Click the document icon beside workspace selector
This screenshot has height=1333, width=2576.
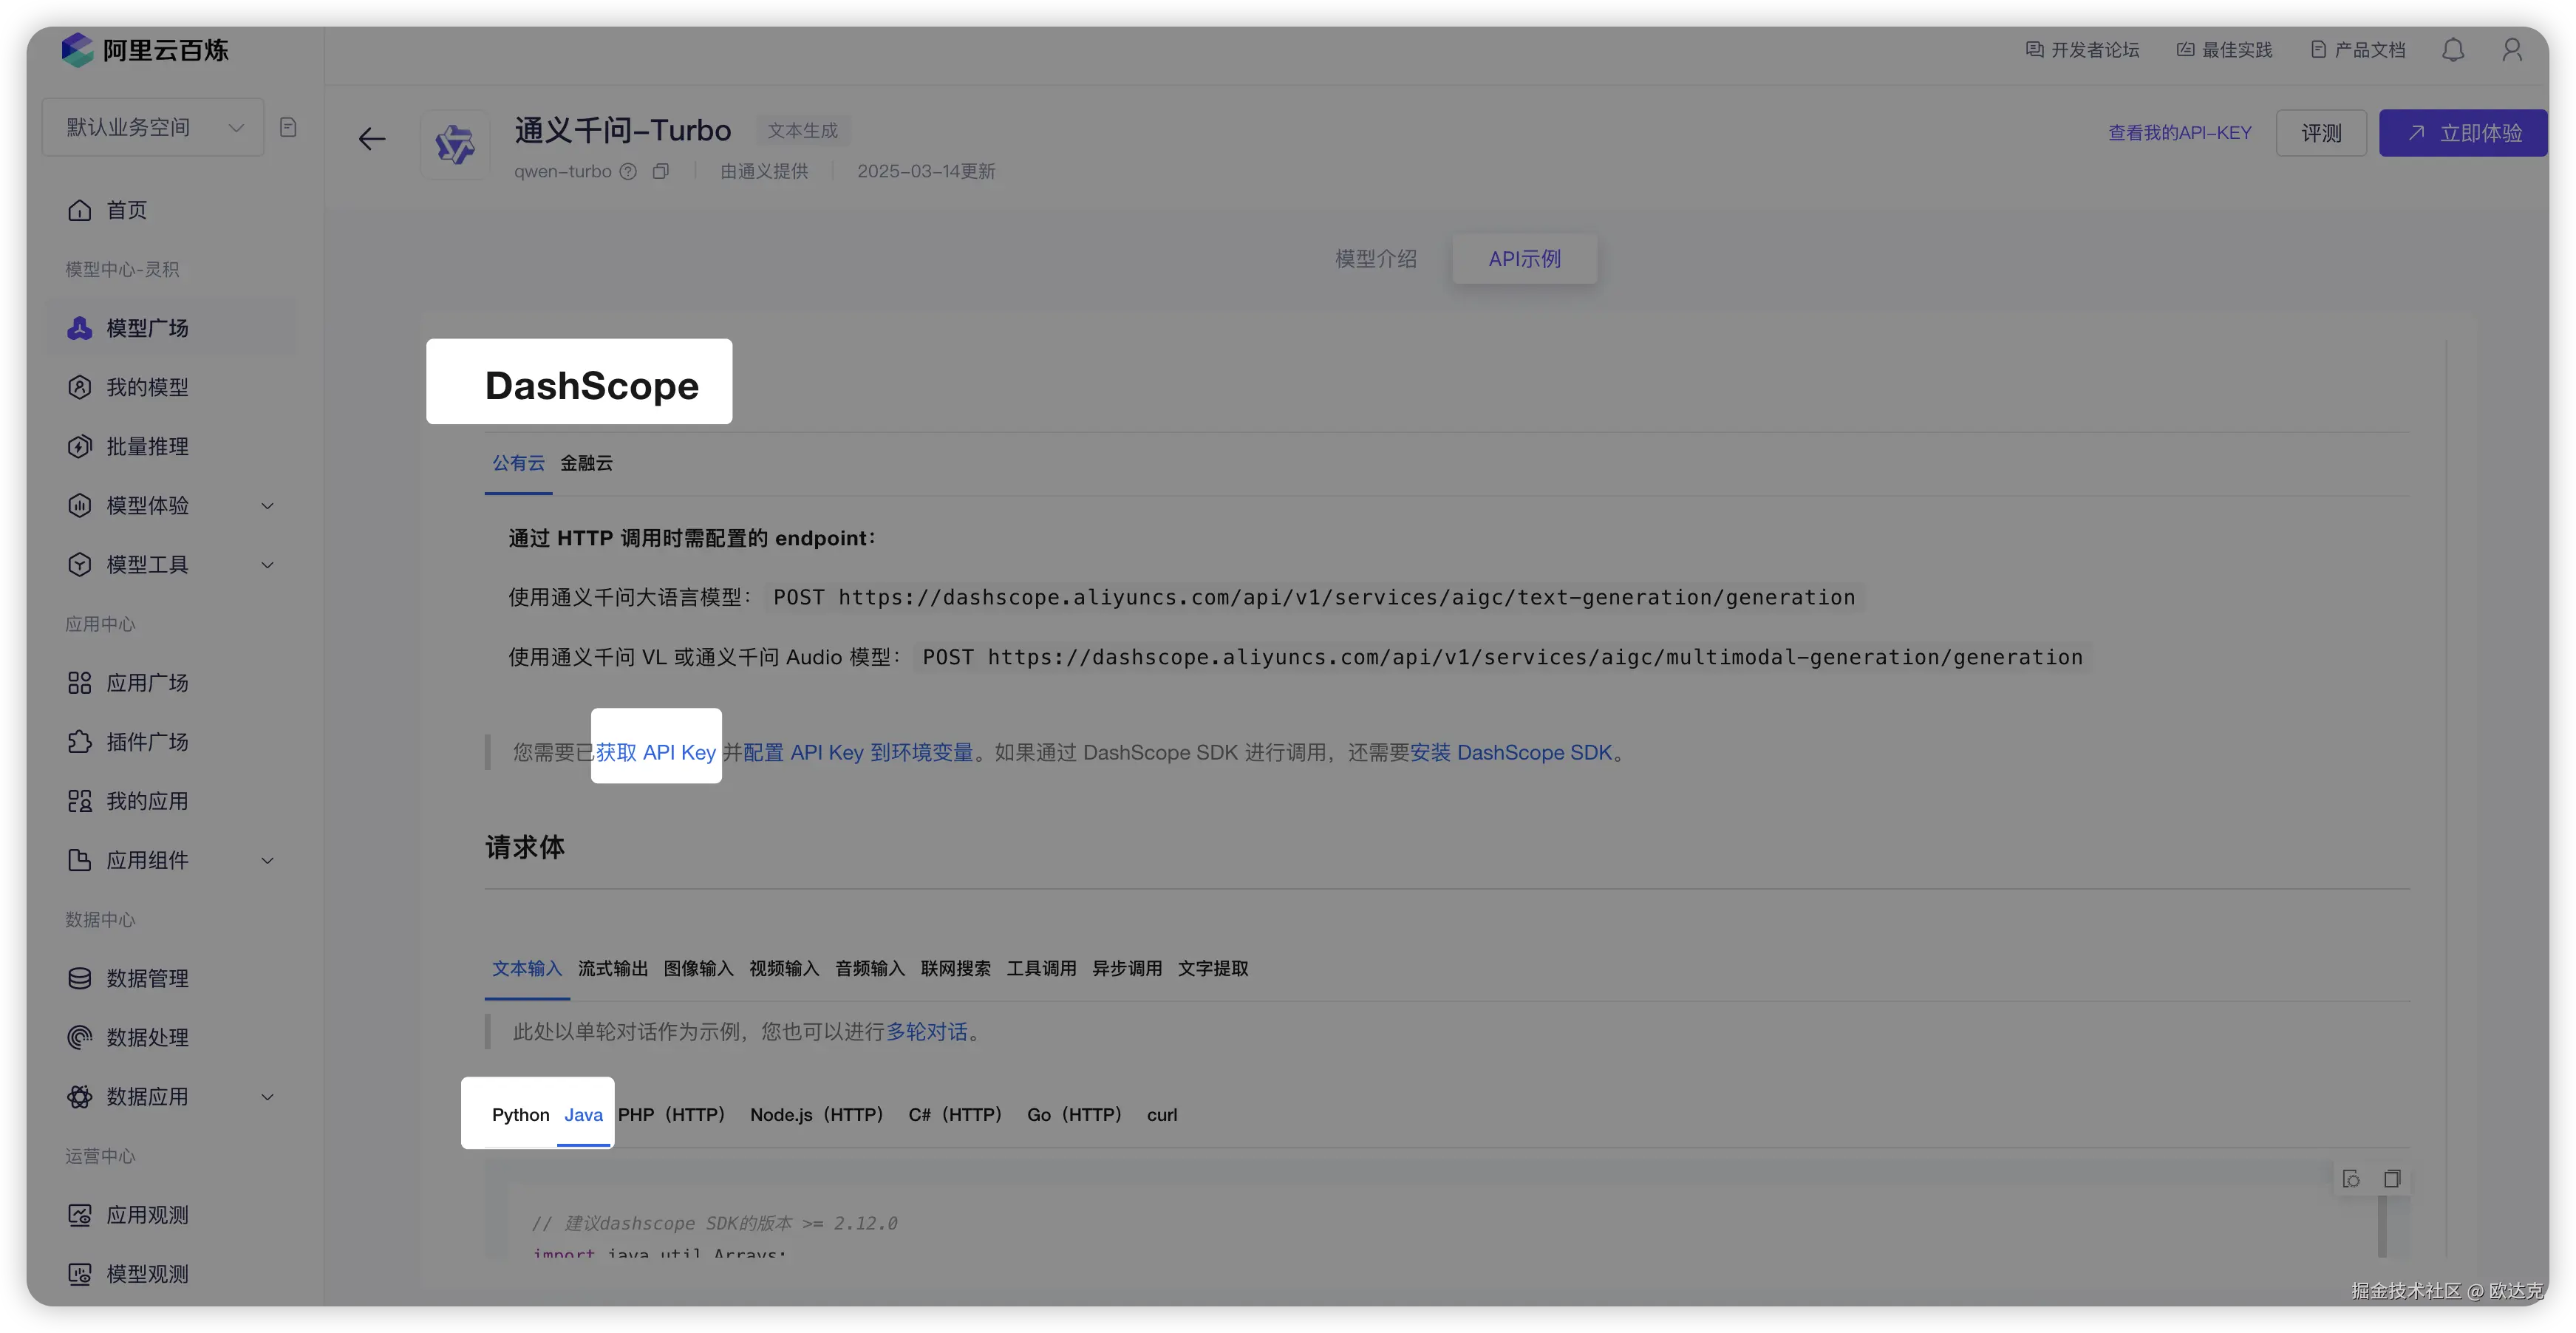(288, 127)
